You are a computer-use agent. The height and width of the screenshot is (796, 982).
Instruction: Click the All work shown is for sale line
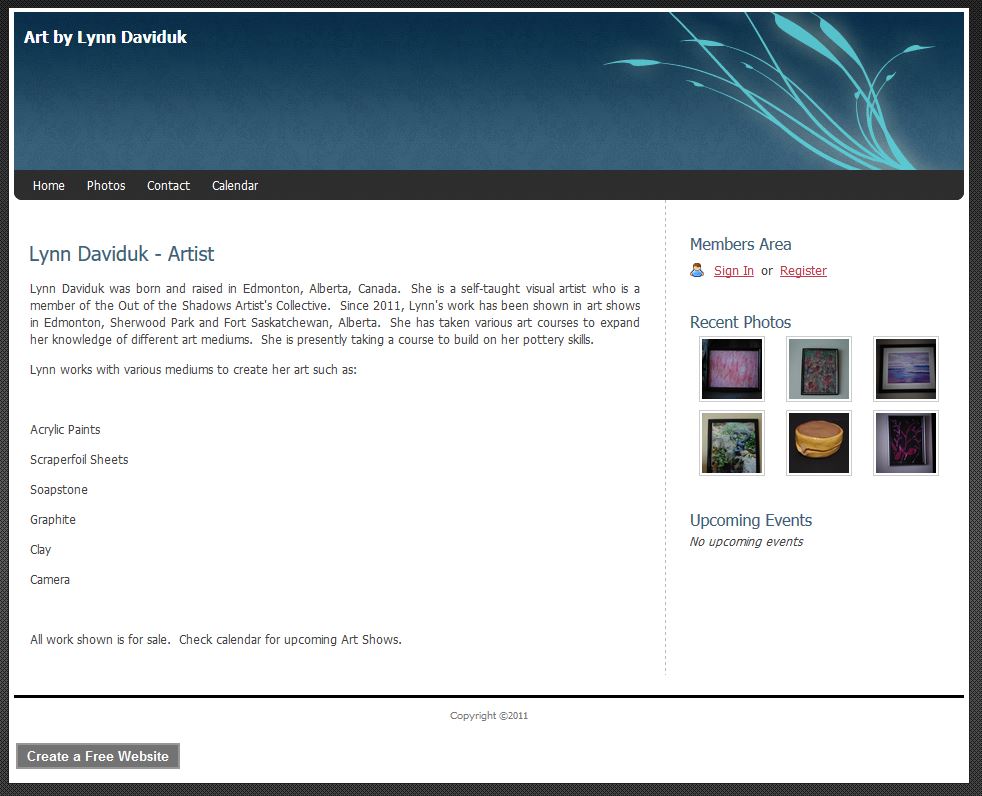click(215, 639)
